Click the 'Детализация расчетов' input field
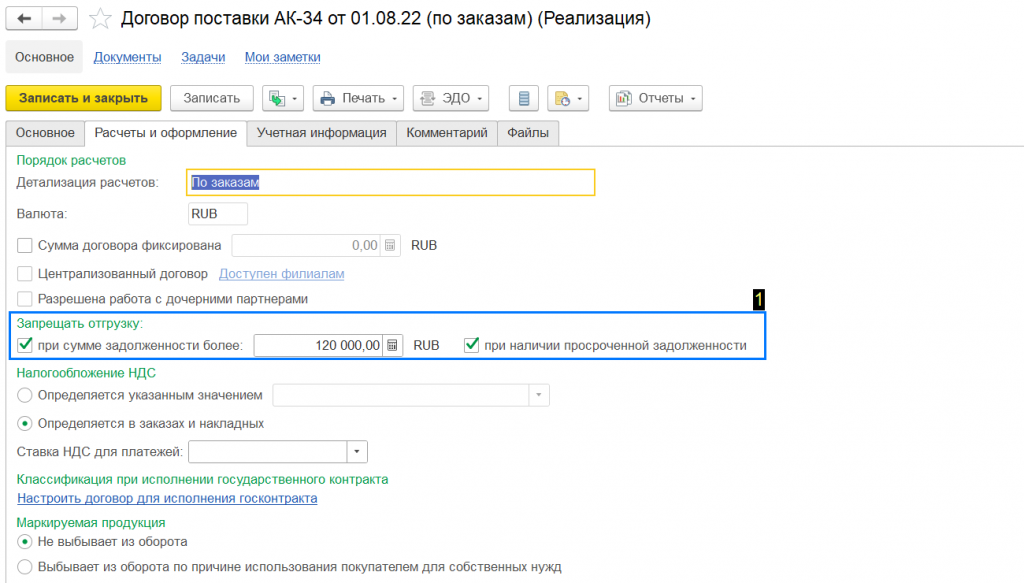 pos(391,183)
